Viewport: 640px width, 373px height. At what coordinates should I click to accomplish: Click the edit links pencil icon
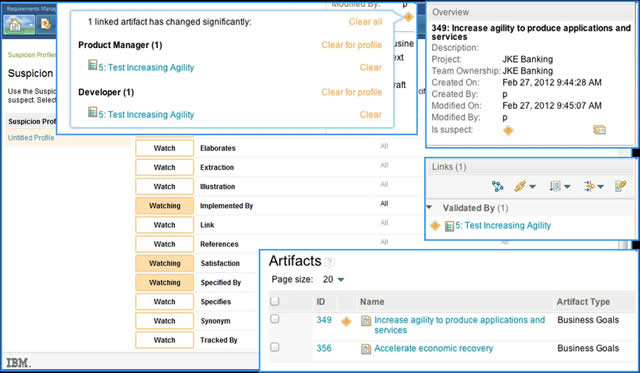pyautogui.click(x=620, y=186)
